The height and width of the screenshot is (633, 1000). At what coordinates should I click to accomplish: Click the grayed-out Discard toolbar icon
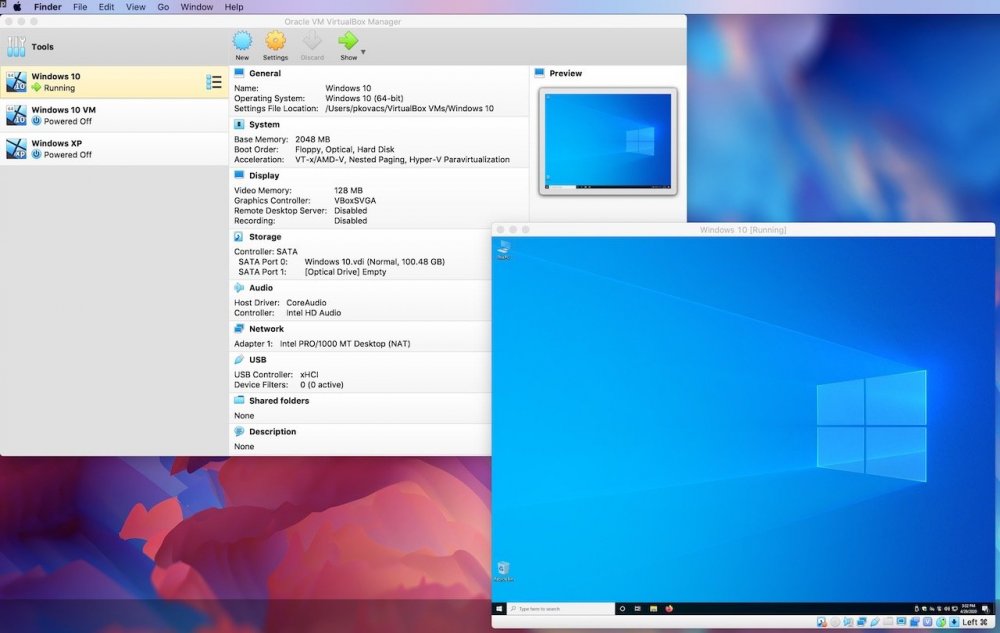coord(312,41)
